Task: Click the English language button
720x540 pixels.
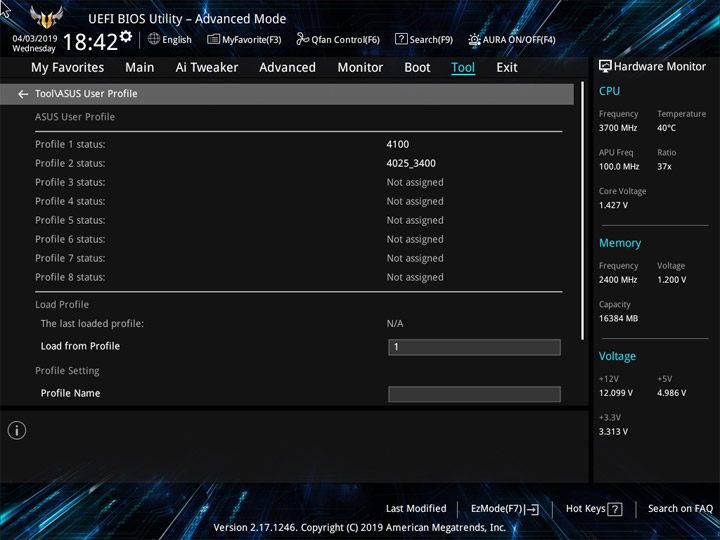Action: click(177, 39)
